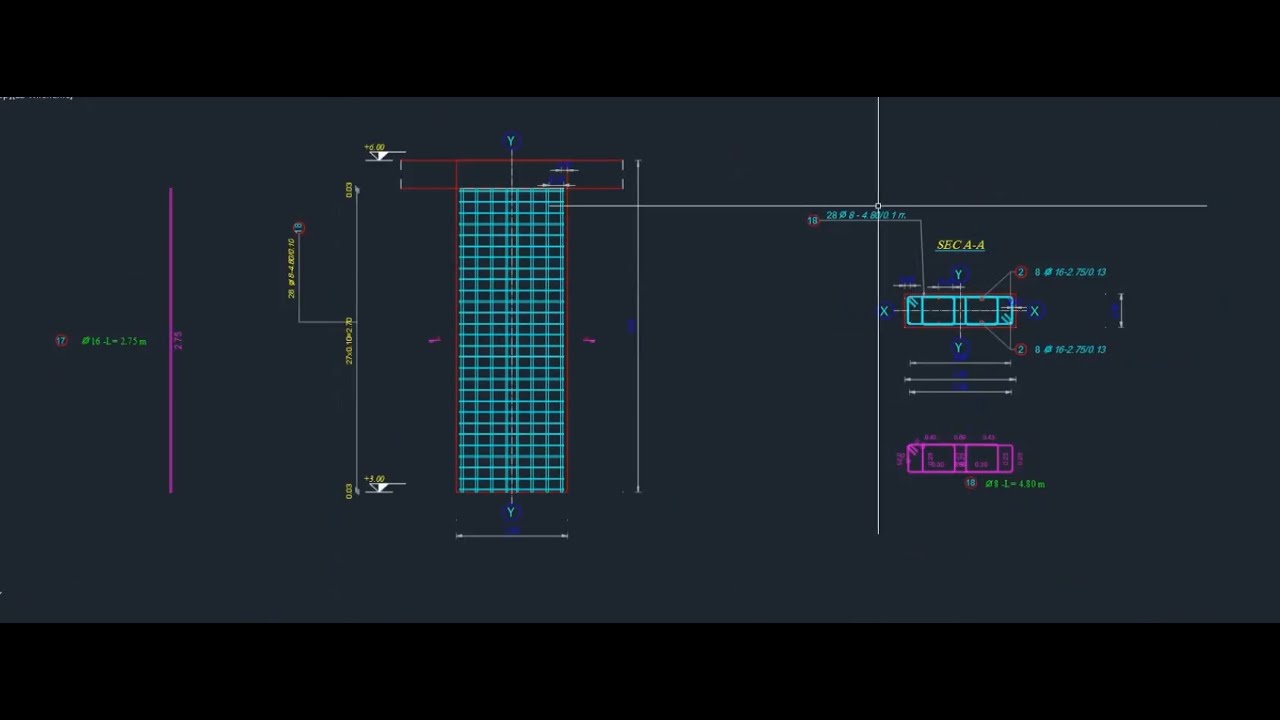Select the vertical yellow '28 Ø8-4.80/0.10' text
1280x720 pixels.
(x=291, y=268)
